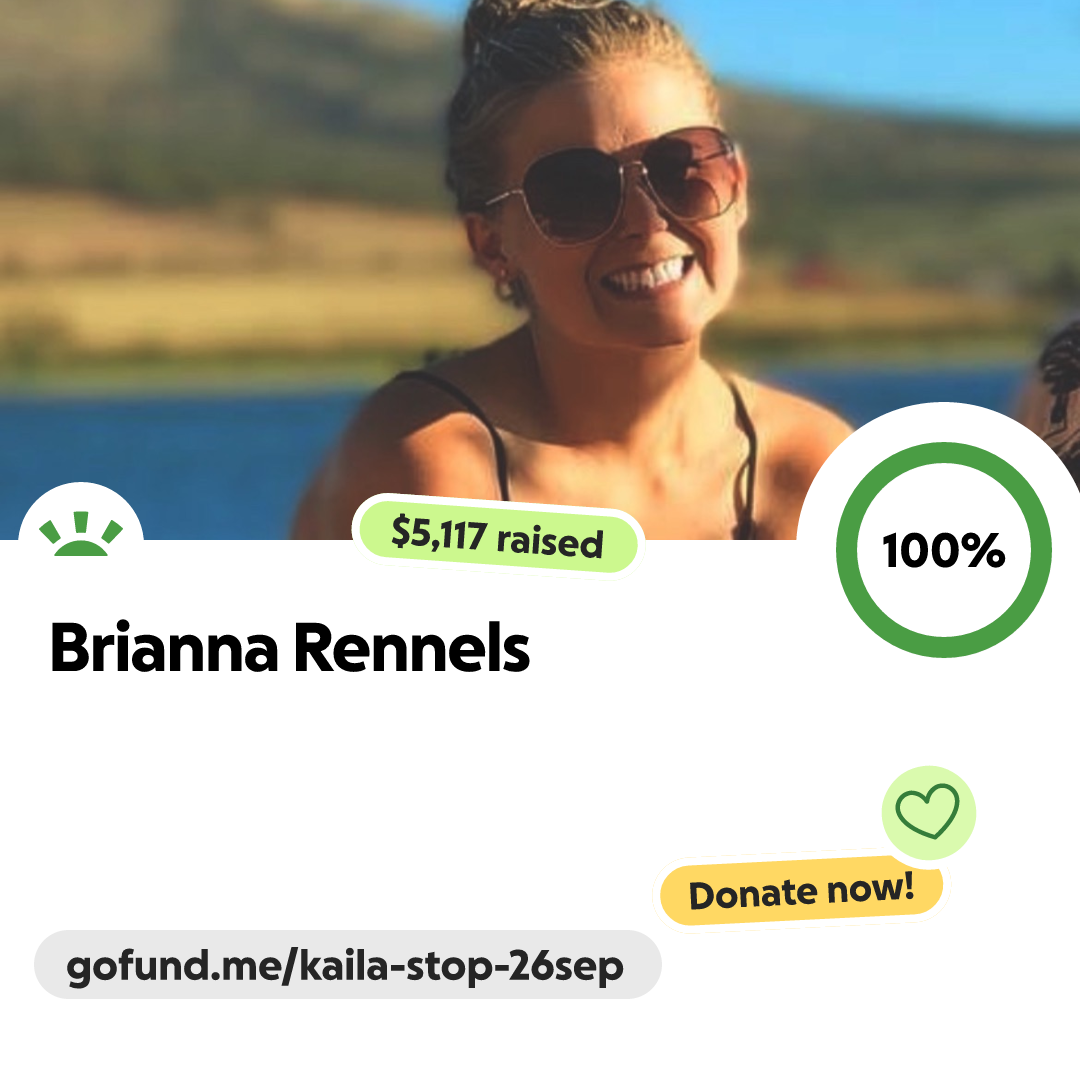This screenshot has height=1080, width=1080.
Task: Select the Brianna Rennels title
Action: 290,647
